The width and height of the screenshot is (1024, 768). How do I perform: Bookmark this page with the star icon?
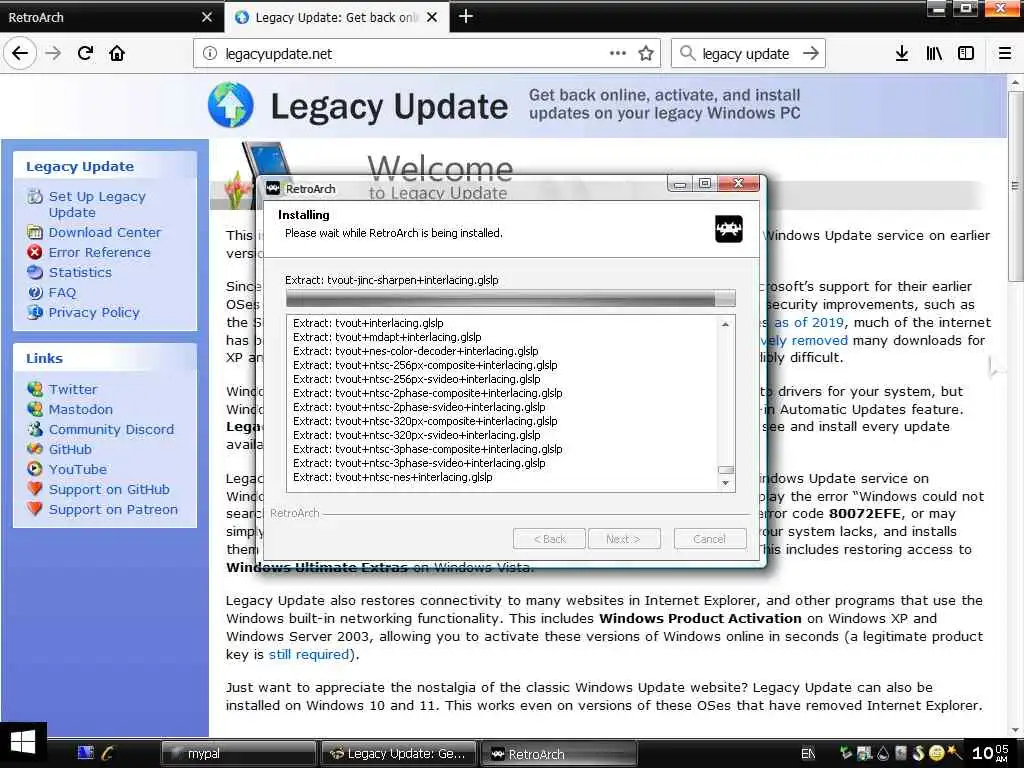click(x=646, y=54)
